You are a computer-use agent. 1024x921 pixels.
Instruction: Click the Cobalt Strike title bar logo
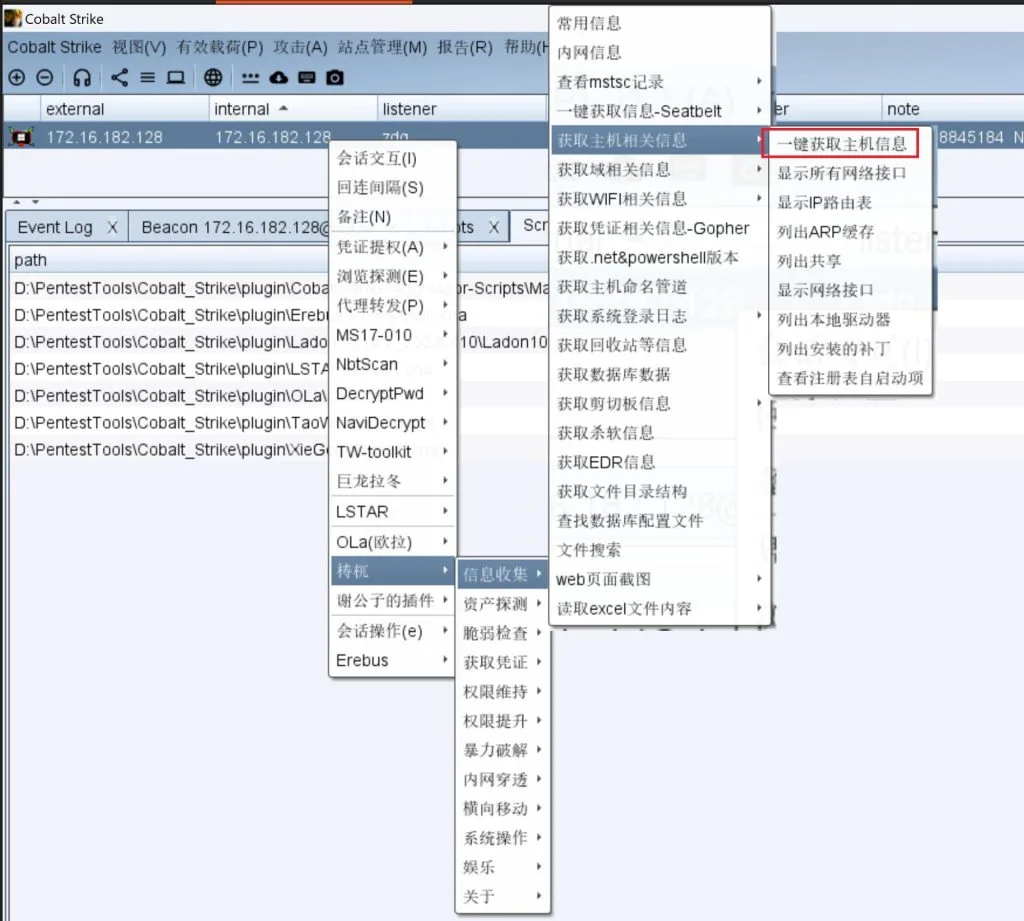(x=12, y=18)
